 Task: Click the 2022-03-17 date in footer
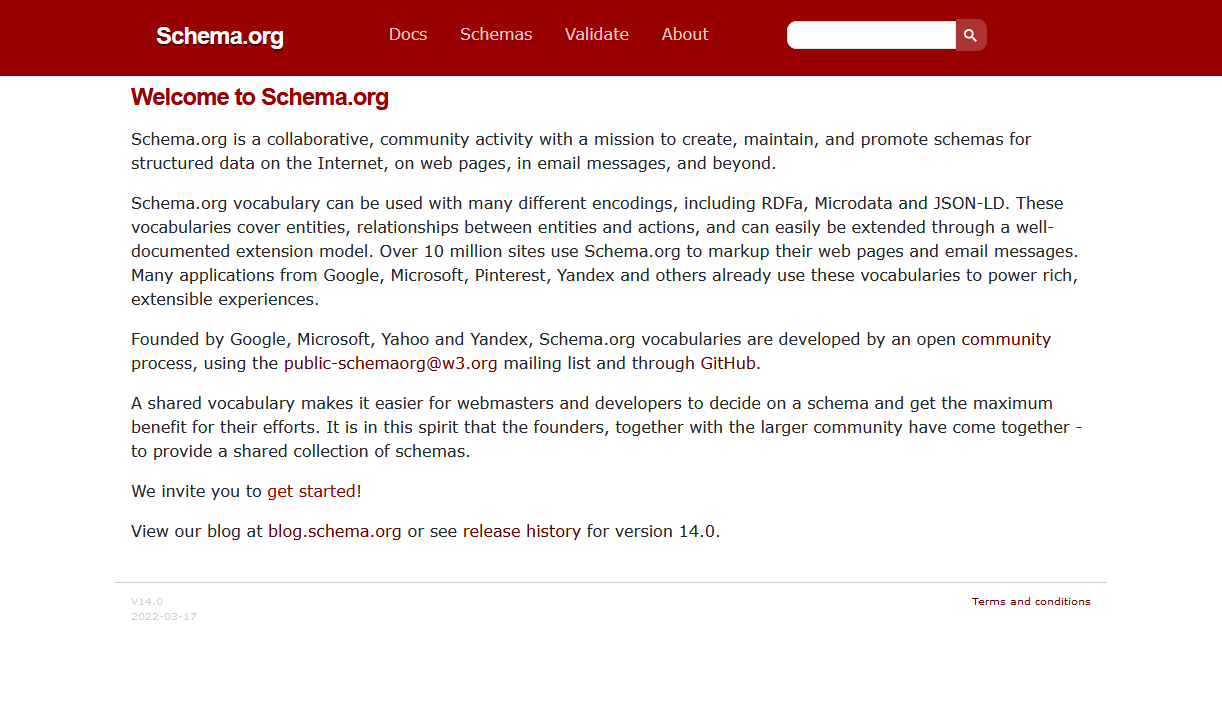(x=164, y=616)
